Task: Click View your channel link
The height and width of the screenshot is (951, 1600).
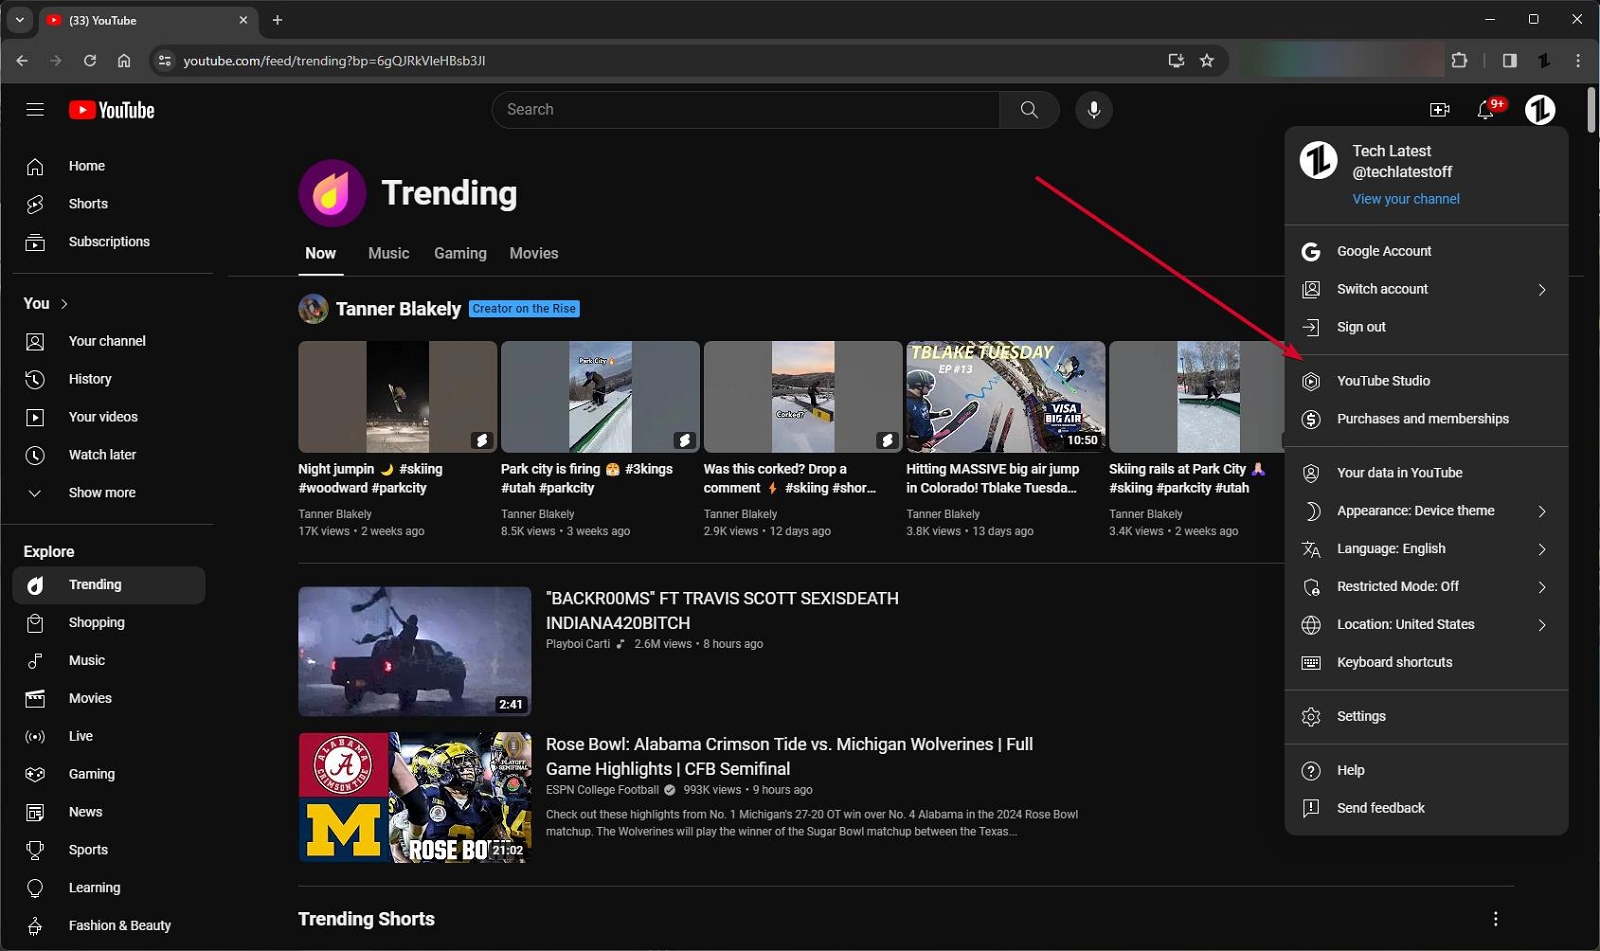Action: click(1406, 199)
